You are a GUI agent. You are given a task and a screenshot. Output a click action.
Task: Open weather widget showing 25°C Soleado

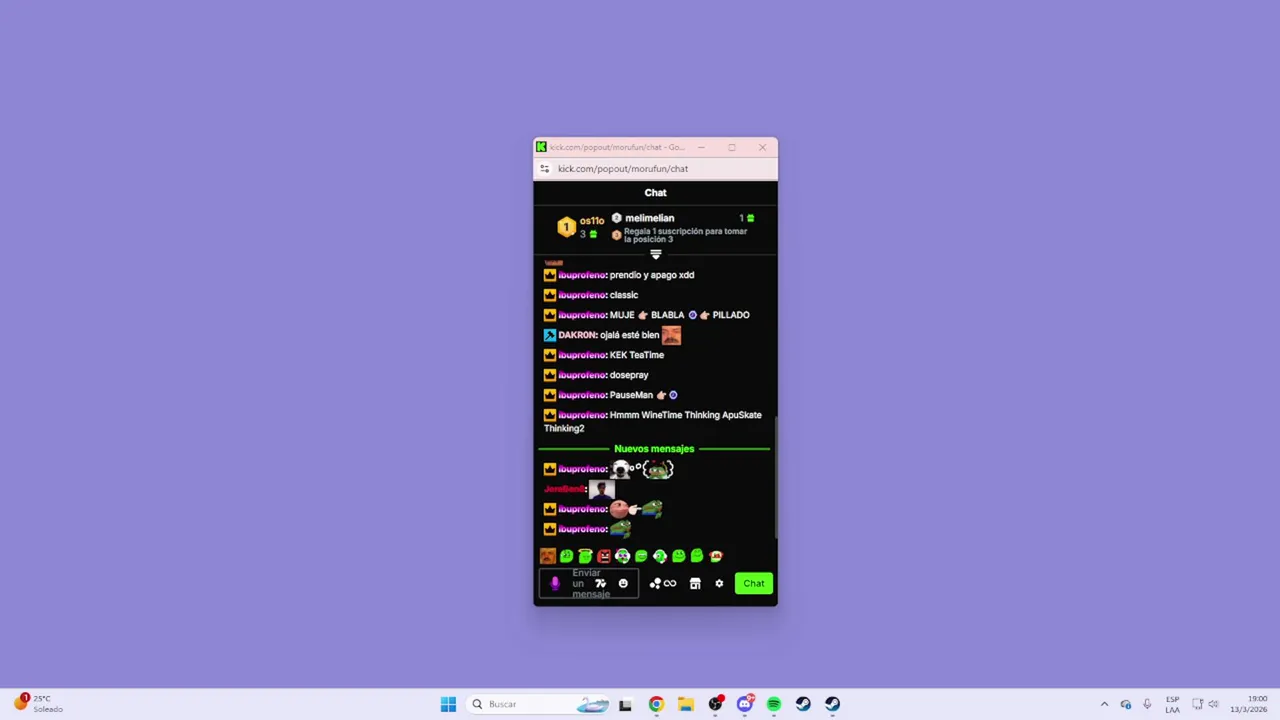pos(38,704)
